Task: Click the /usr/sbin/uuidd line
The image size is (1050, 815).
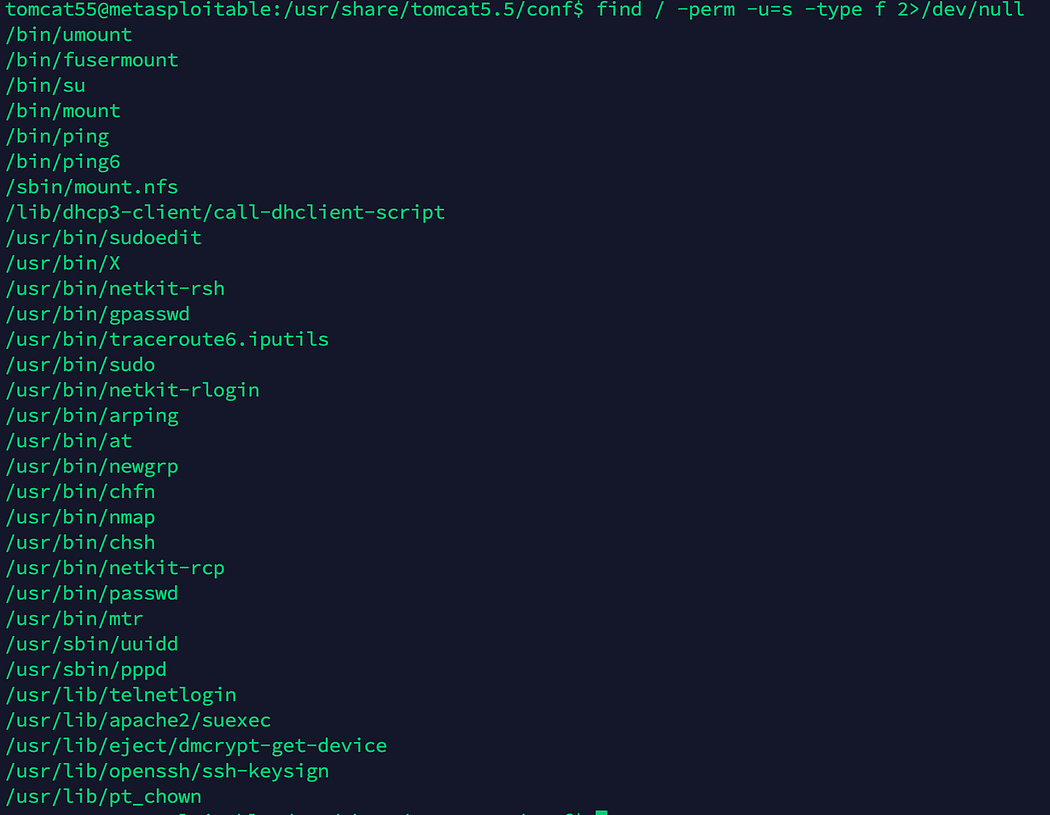Action: (91, 644)
